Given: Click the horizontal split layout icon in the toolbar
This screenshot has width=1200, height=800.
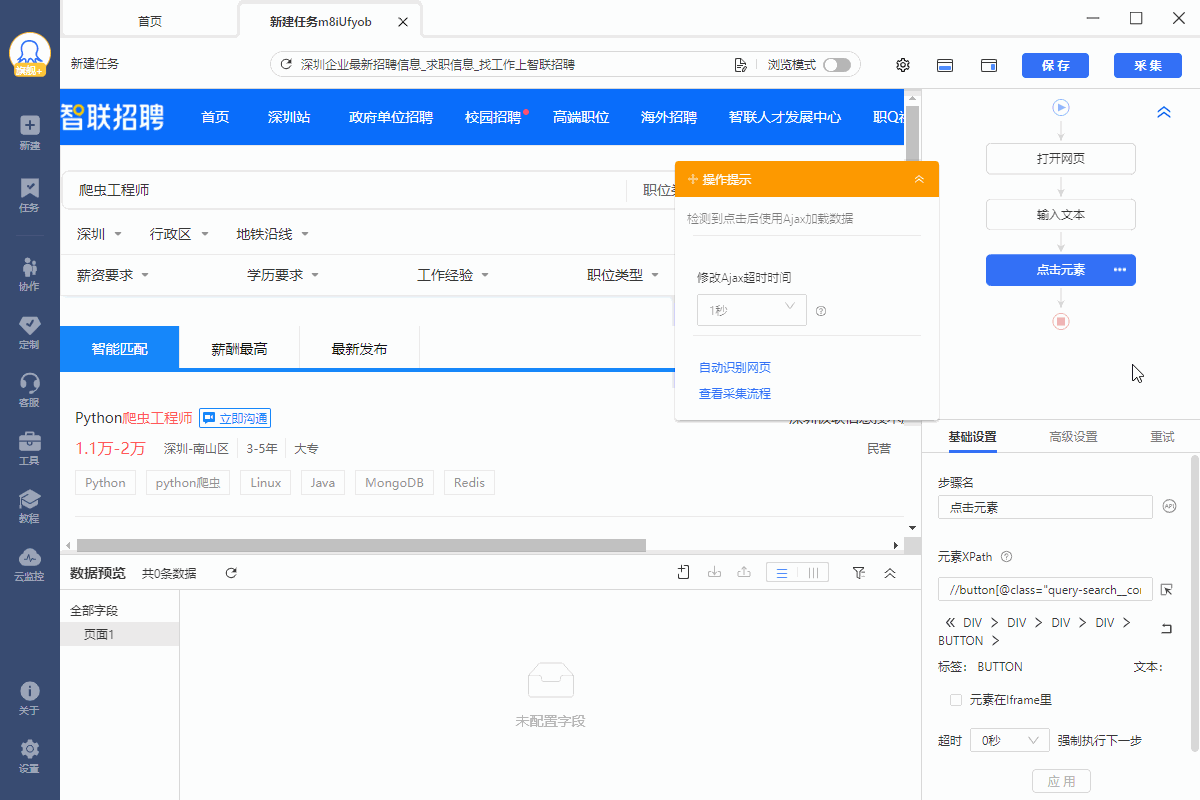Looking at the screenshot, I should click(x=944, y=65).
